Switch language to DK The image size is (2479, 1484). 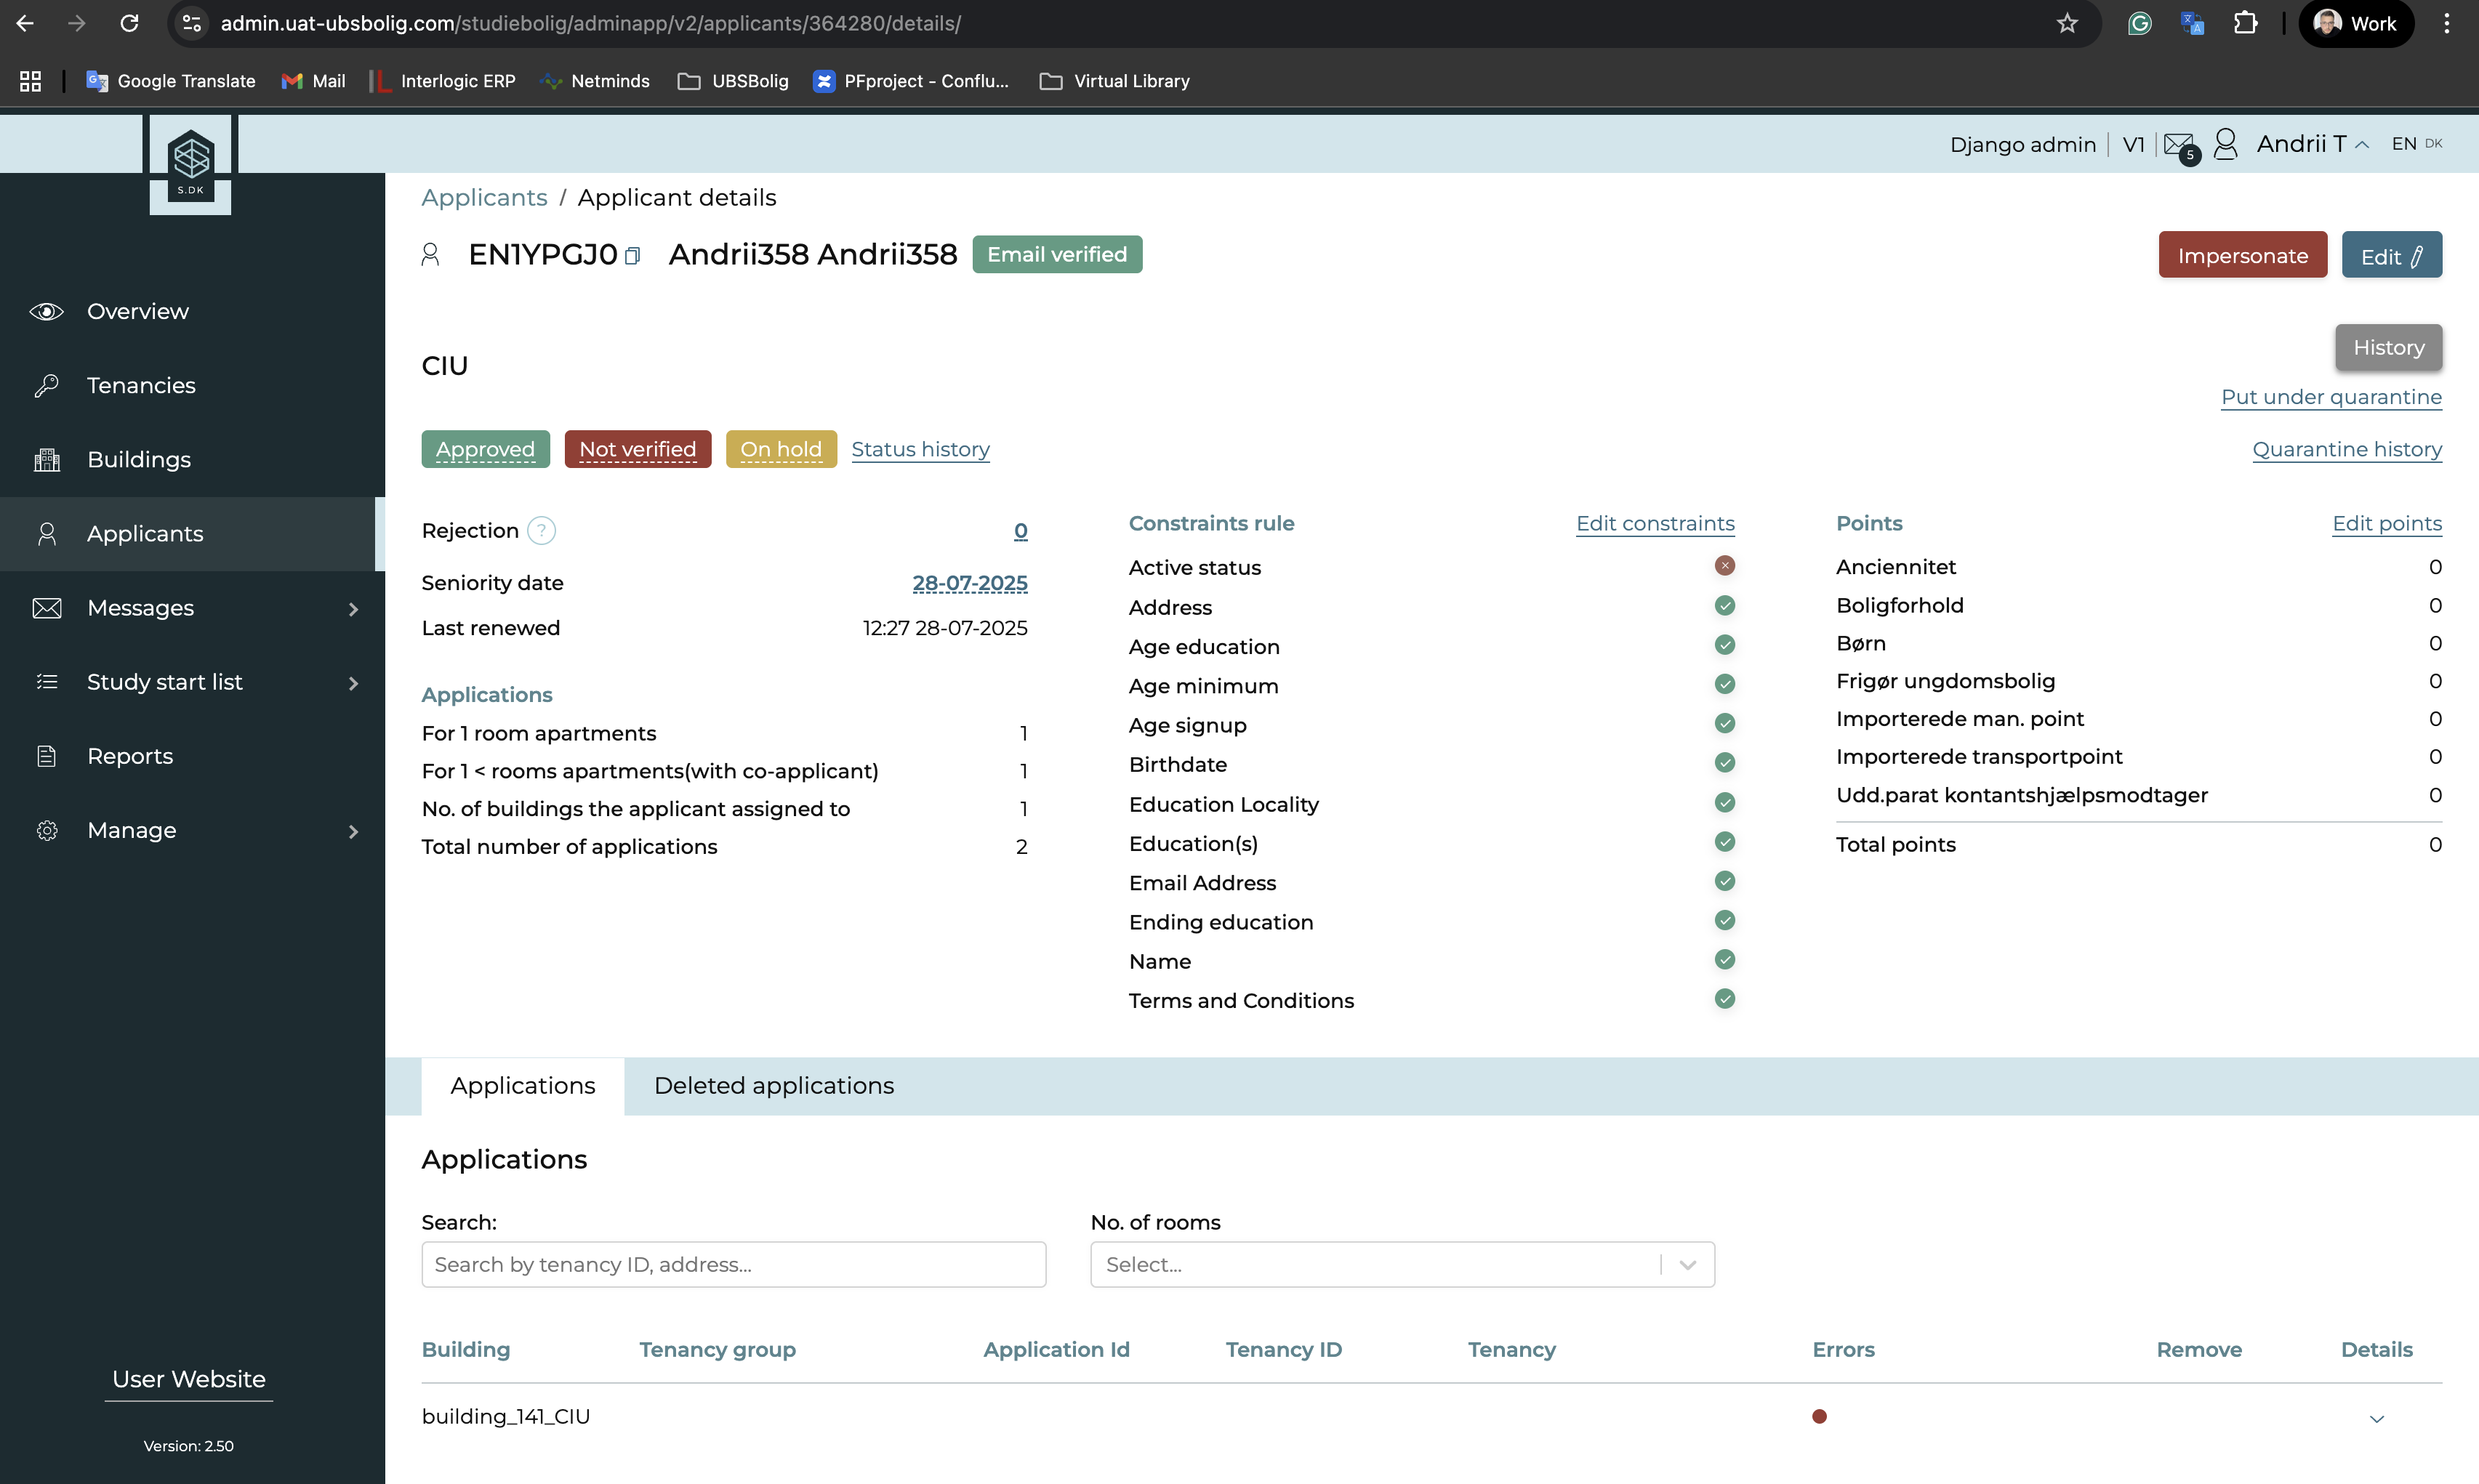[x=2434, y=144]
